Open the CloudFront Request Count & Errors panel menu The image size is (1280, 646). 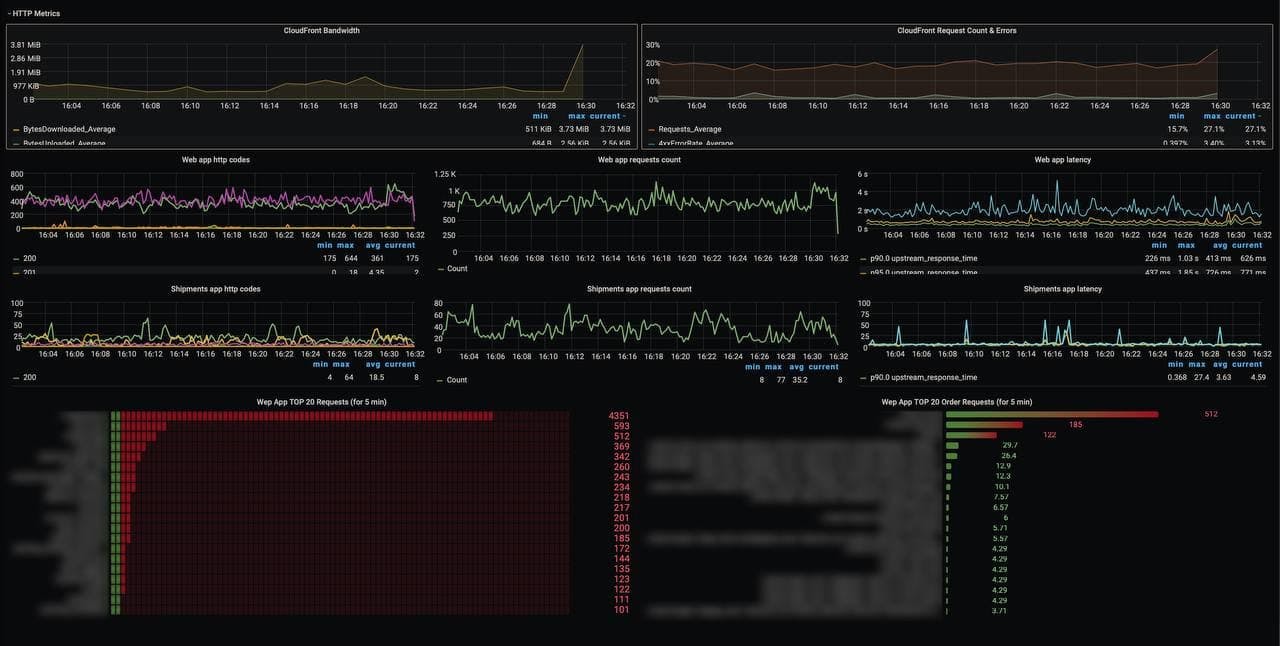coord(957,30)
